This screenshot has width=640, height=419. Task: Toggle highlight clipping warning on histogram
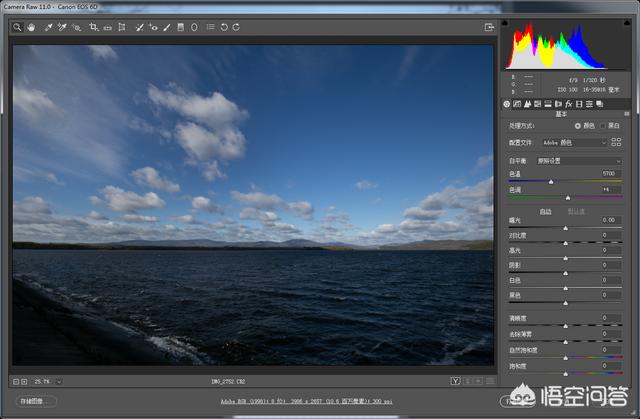point(627,23)
